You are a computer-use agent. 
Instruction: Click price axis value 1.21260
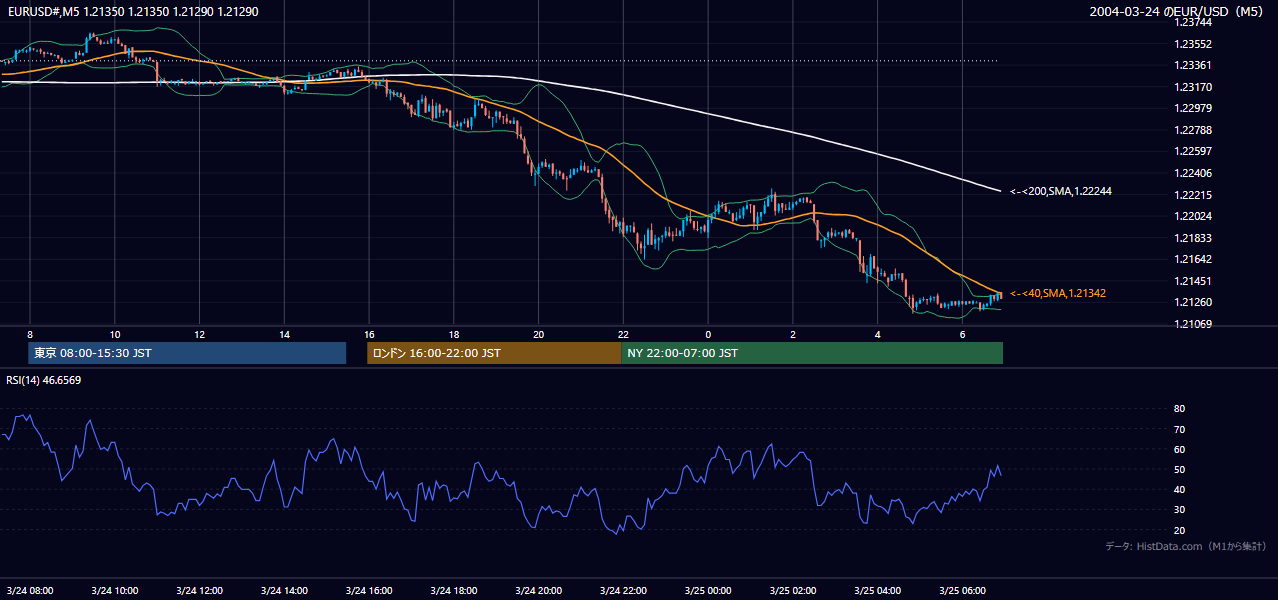pyautogui.click(x=1191, y=302)
